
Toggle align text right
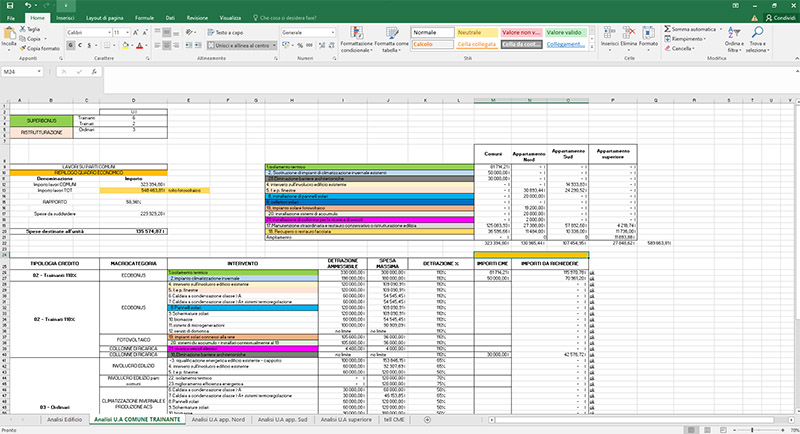(176, 45)
